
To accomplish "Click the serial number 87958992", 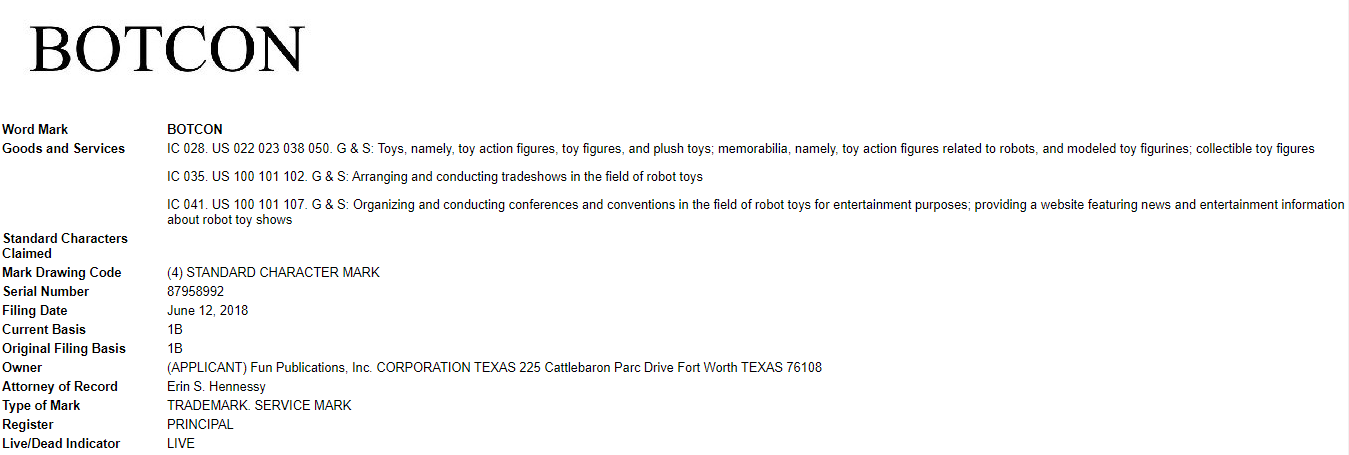I will (196, 291).
